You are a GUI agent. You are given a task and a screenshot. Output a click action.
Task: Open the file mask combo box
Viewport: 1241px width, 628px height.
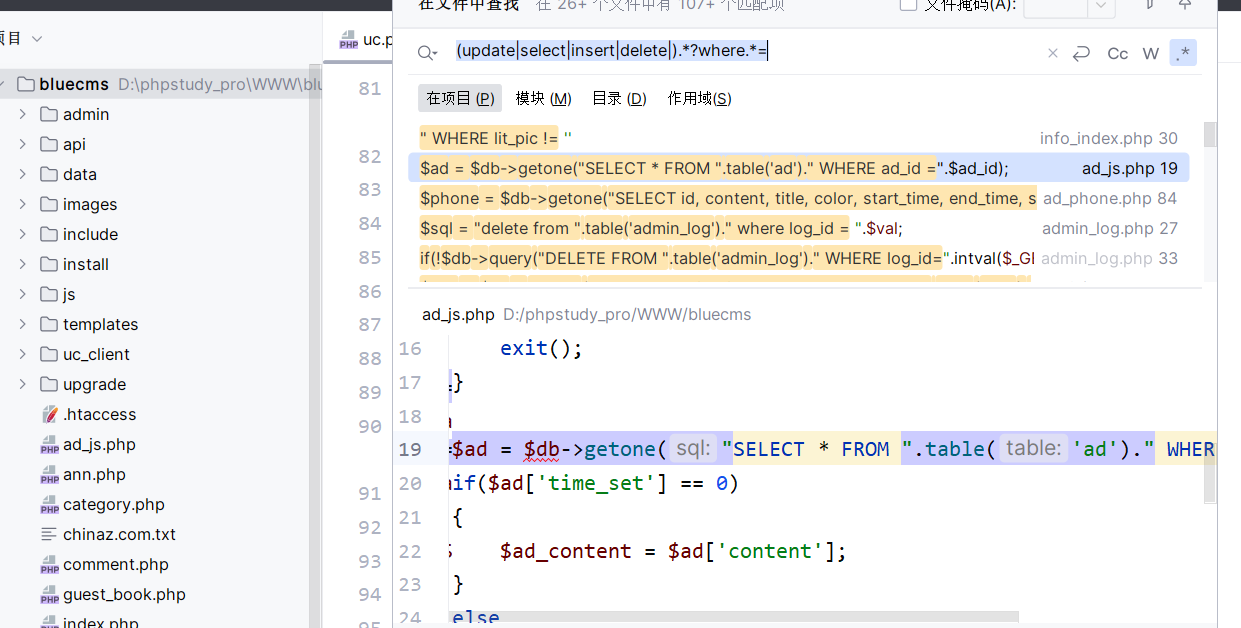point(1070,6)
